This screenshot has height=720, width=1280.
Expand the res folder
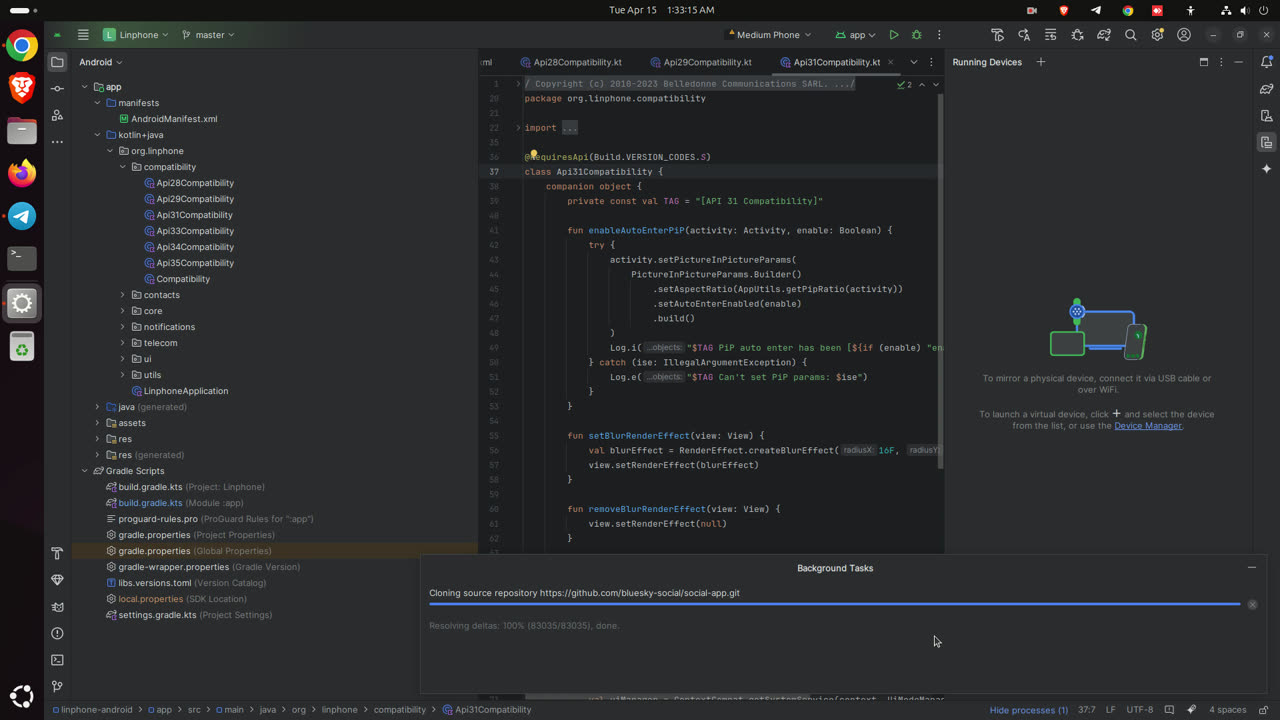pyautogui.click(x=97, y=439)
